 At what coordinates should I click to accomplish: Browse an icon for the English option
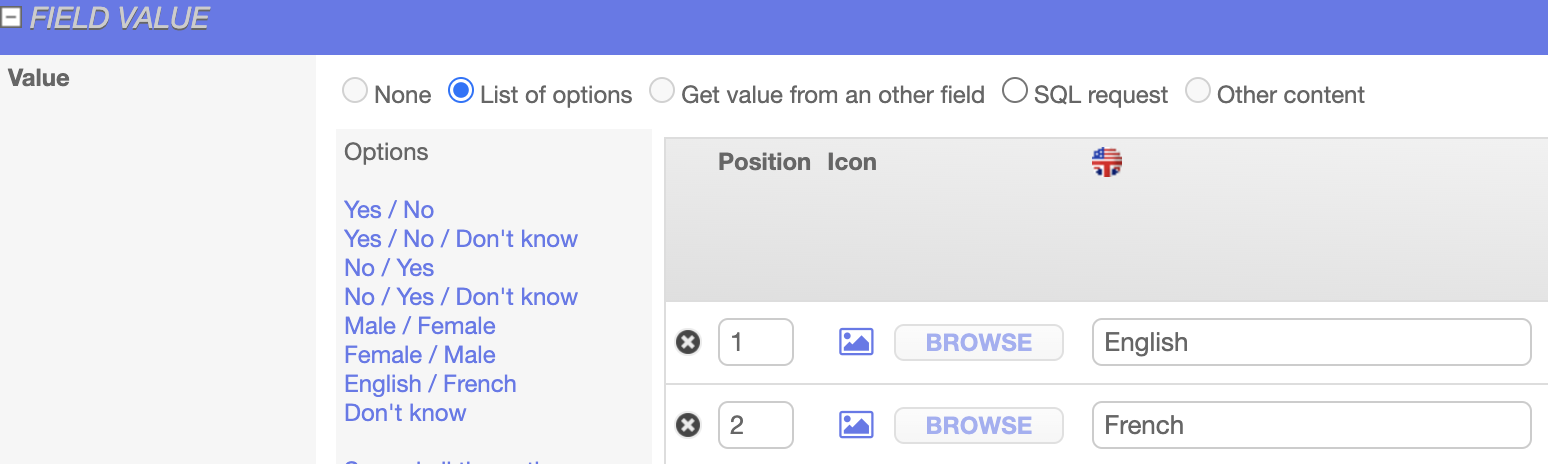(x=978, y=343)
